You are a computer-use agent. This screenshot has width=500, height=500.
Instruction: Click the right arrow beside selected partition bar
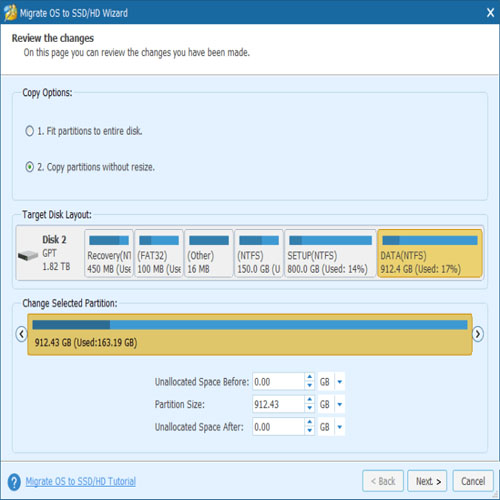click(x=478, y=334)
